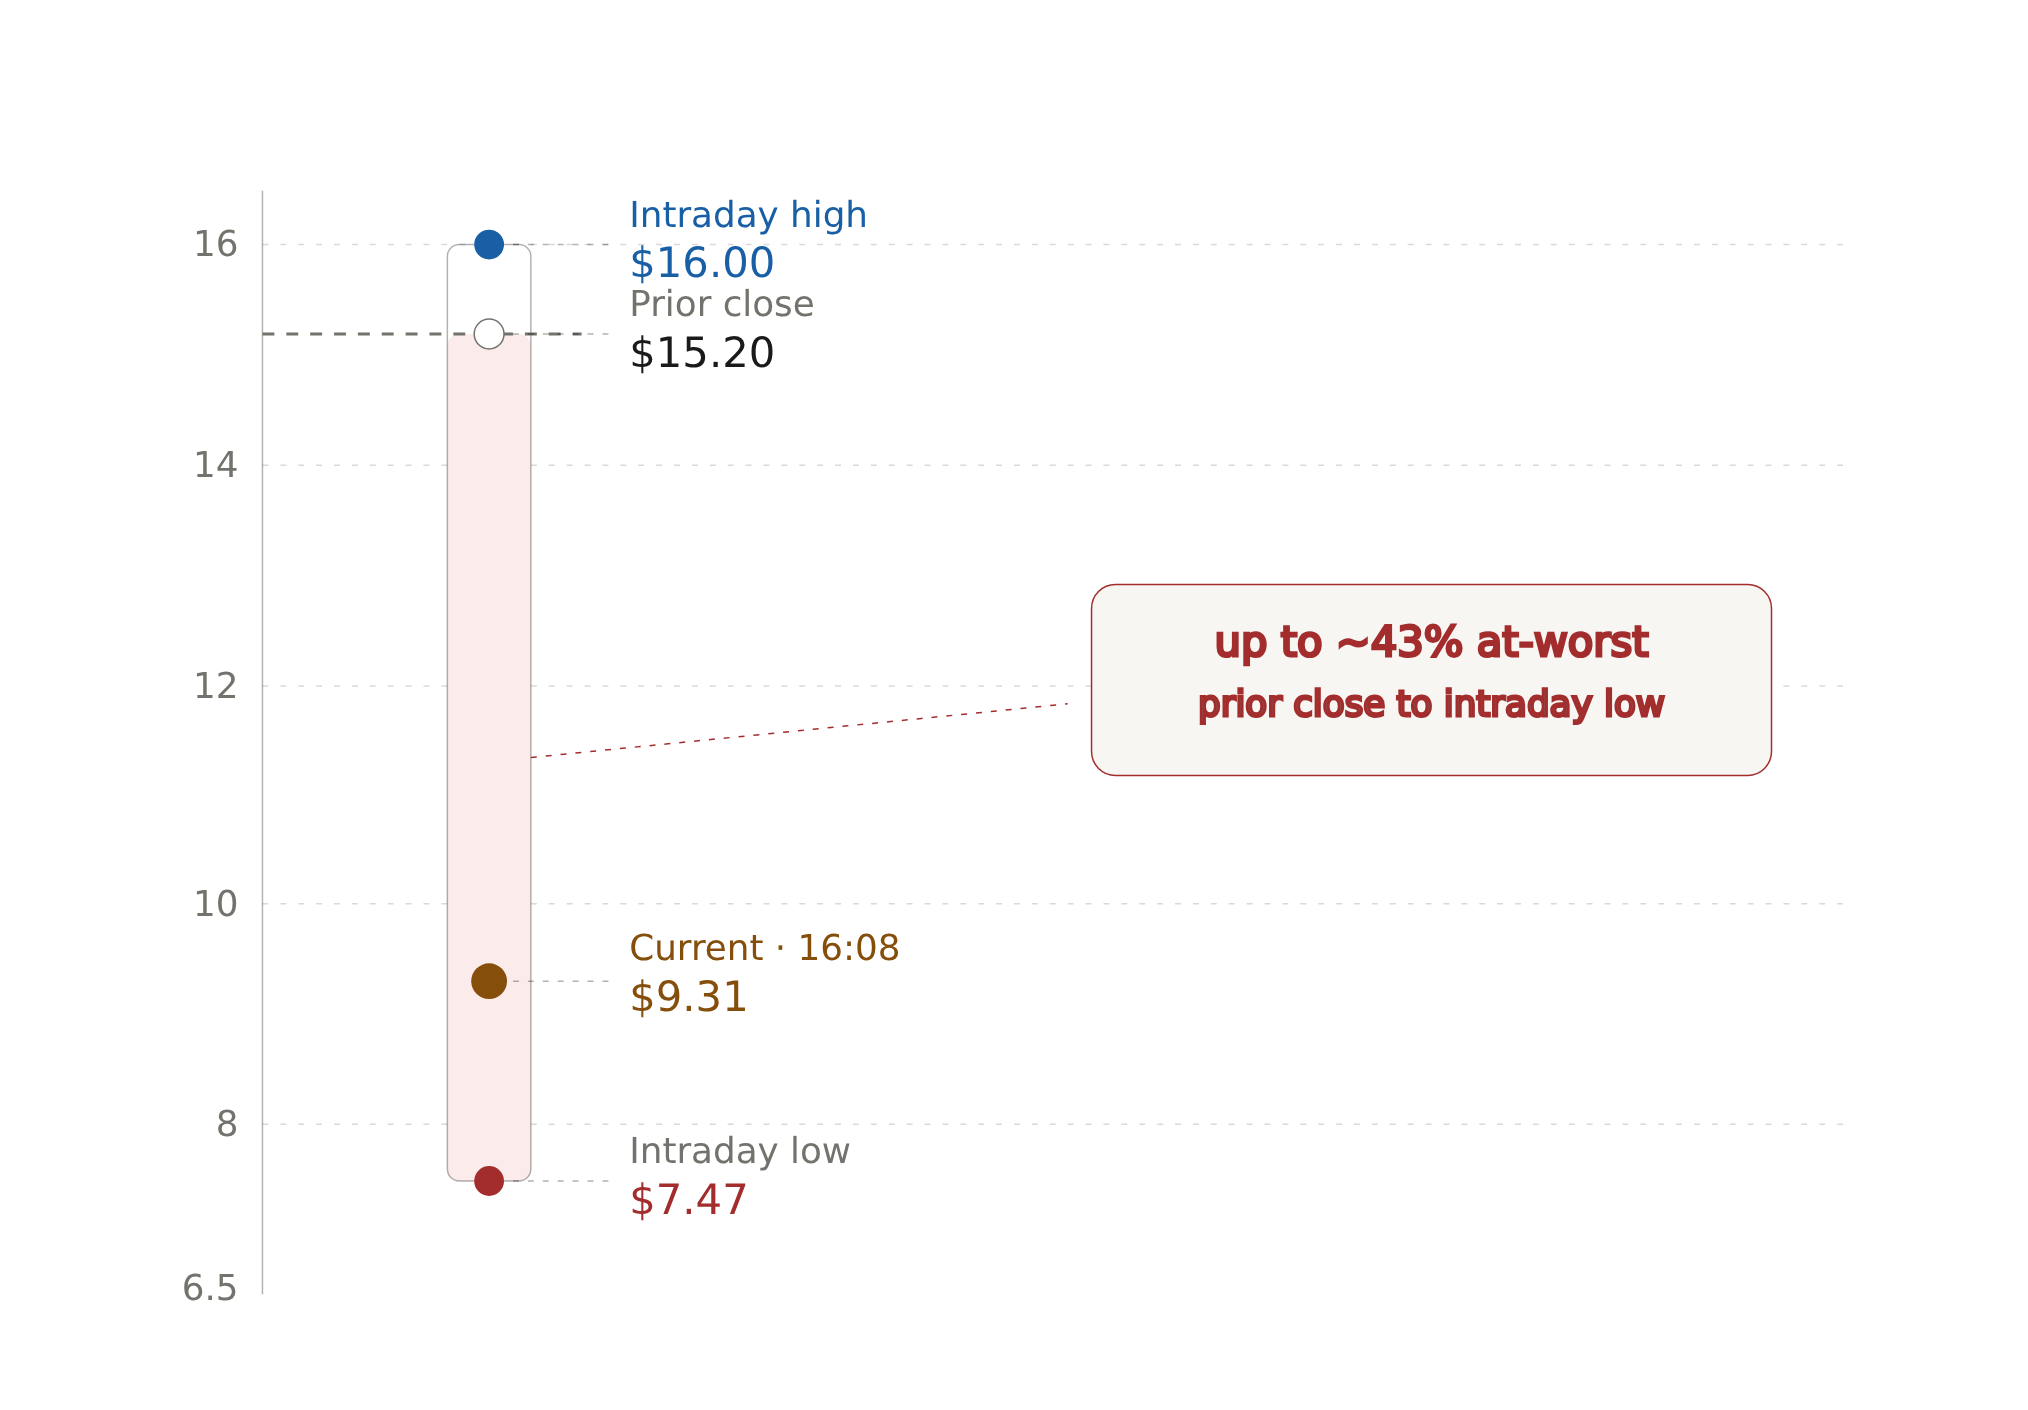Click the 10 y-axis tick label
This screenshot has height=1410, width=2028.
pyautogui.click(x=216, y=904)
